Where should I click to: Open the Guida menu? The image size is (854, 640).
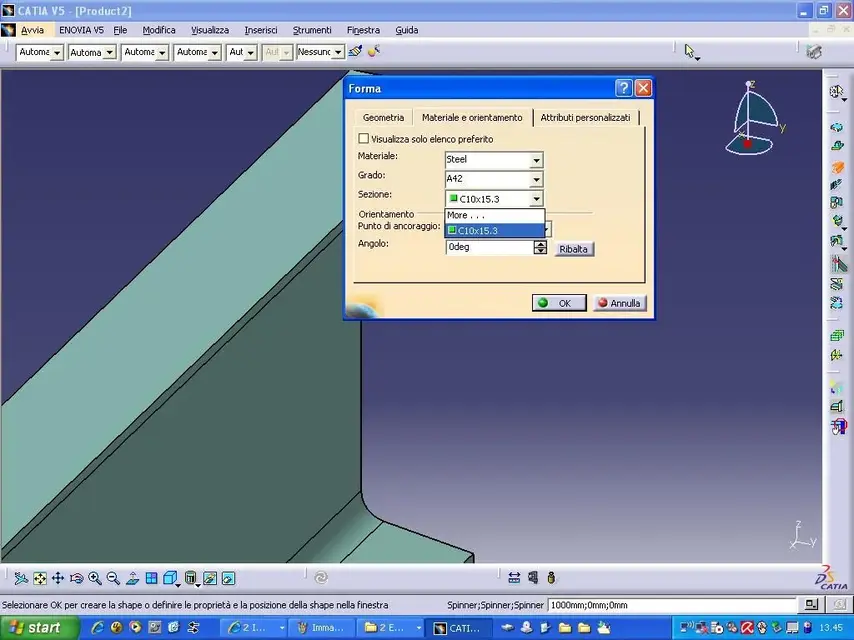click(x=406, y=30)
